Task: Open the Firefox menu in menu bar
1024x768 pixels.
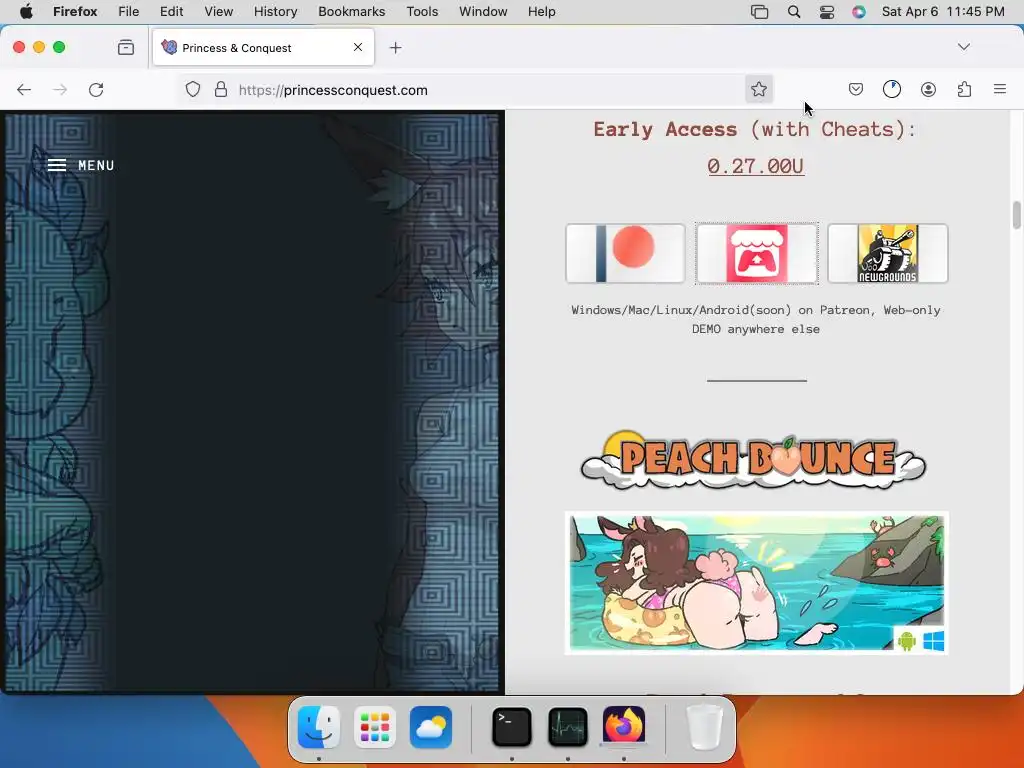Action: coord(75,12)
